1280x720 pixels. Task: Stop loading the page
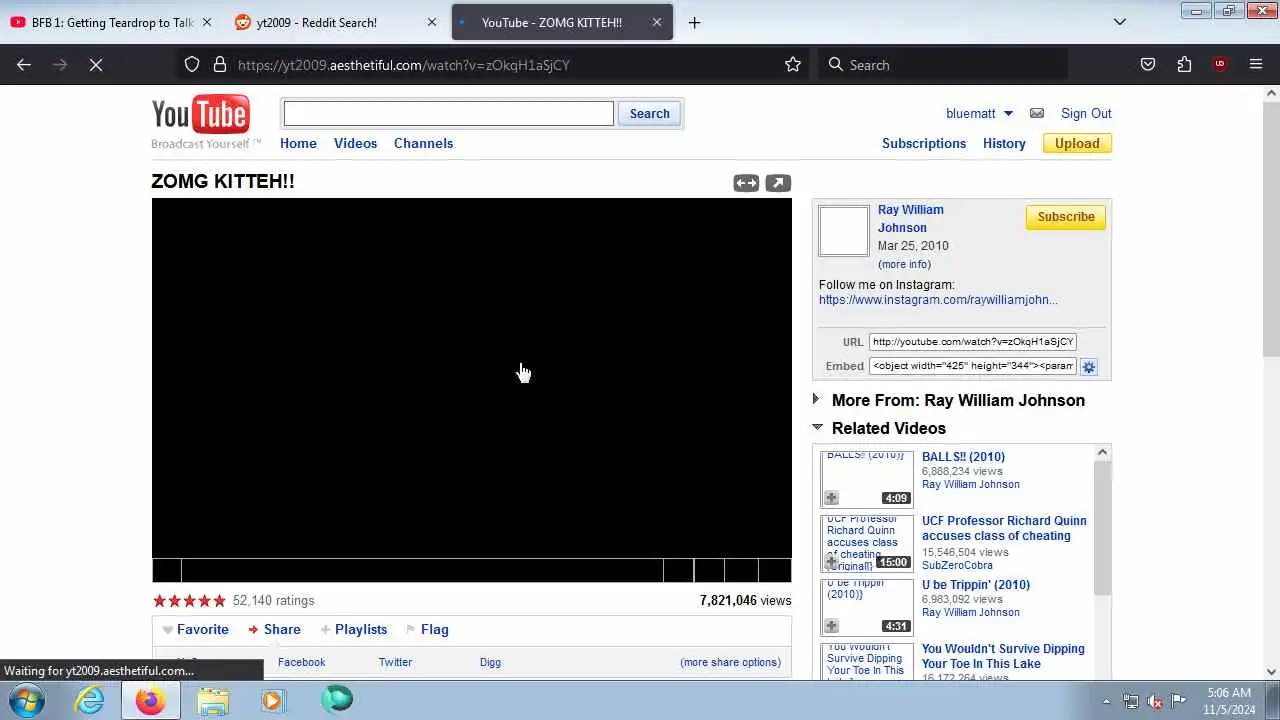(96, 65)
